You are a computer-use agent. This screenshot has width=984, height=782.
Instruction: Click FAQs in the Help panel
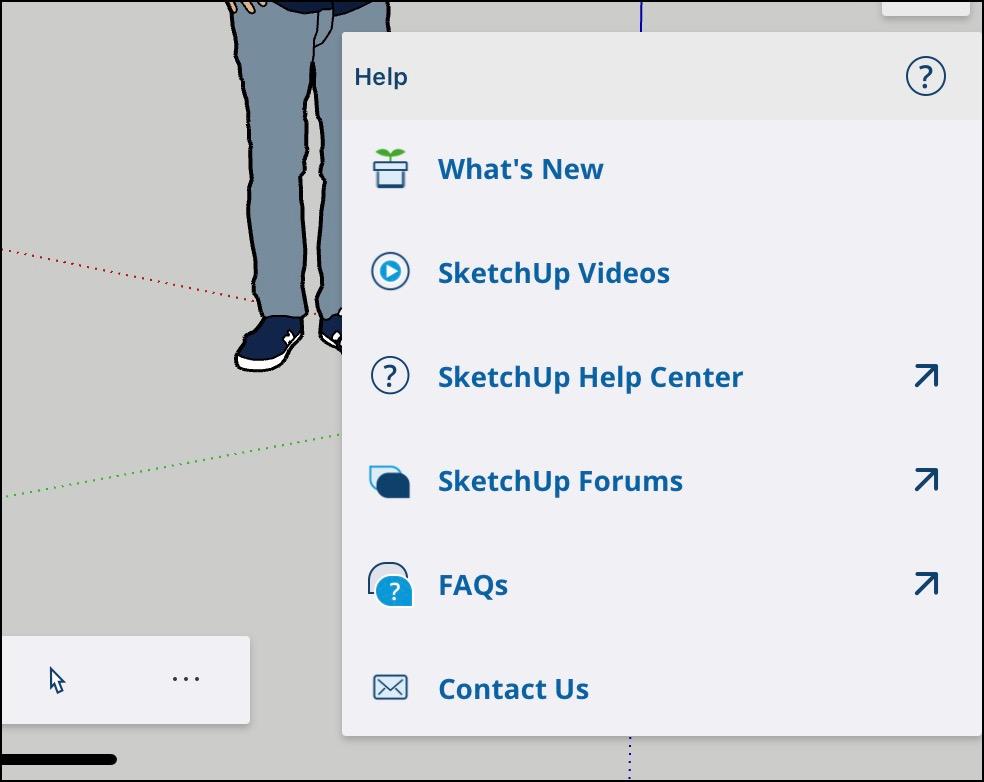(471, 584)
